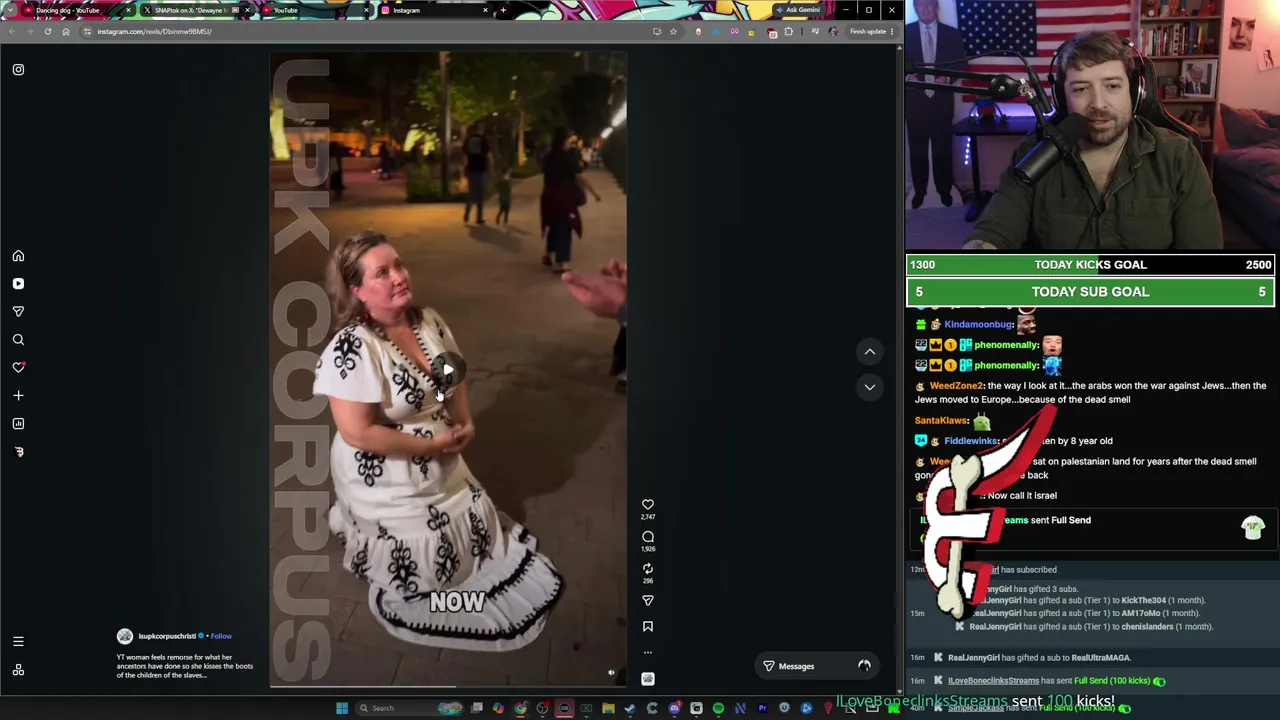The image size is (1280, 720).
Task: Open comments on the reel
Action: click(x=648, y=537)
